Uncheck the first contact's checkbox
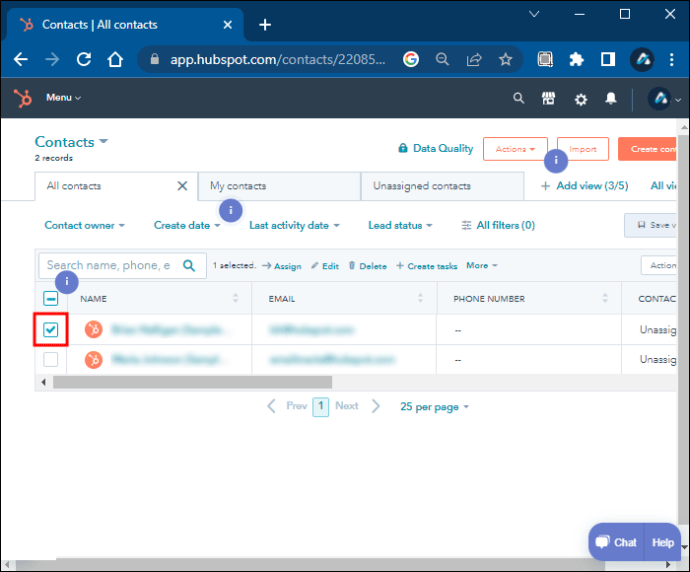This screenshot has height=572, width=690. pyautogui.click(x=51, y=330)
